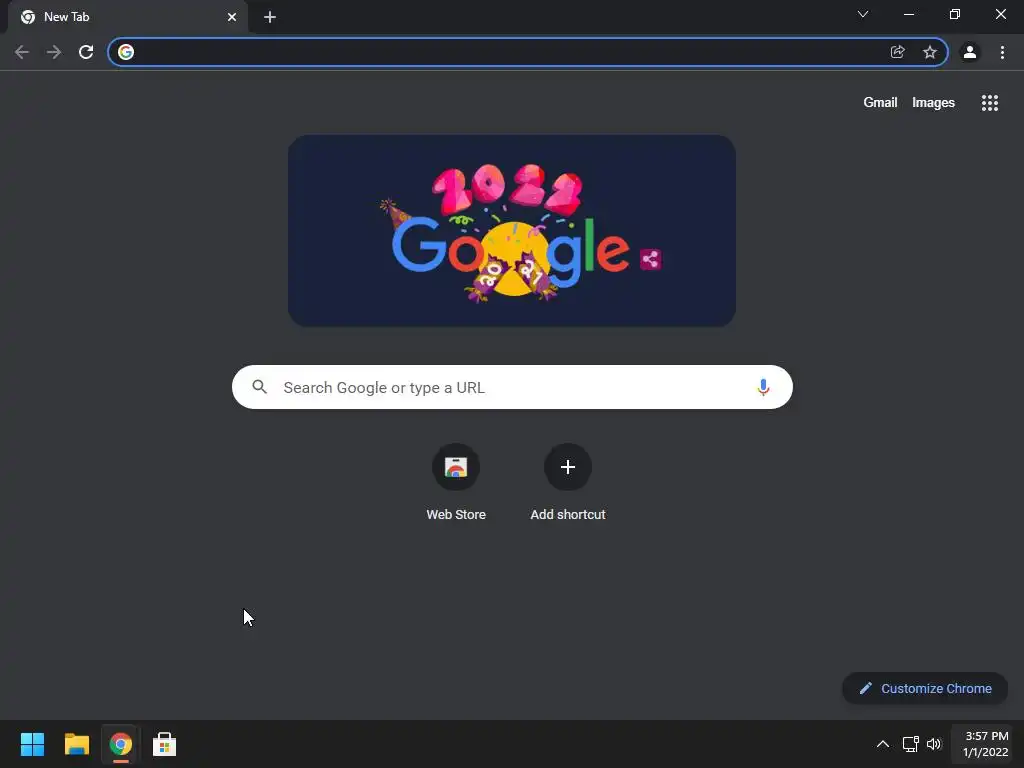The width and height of the screenshot is (1024, 768).
Task: Click the magnifier in the search box
Action: click(260, 387)
